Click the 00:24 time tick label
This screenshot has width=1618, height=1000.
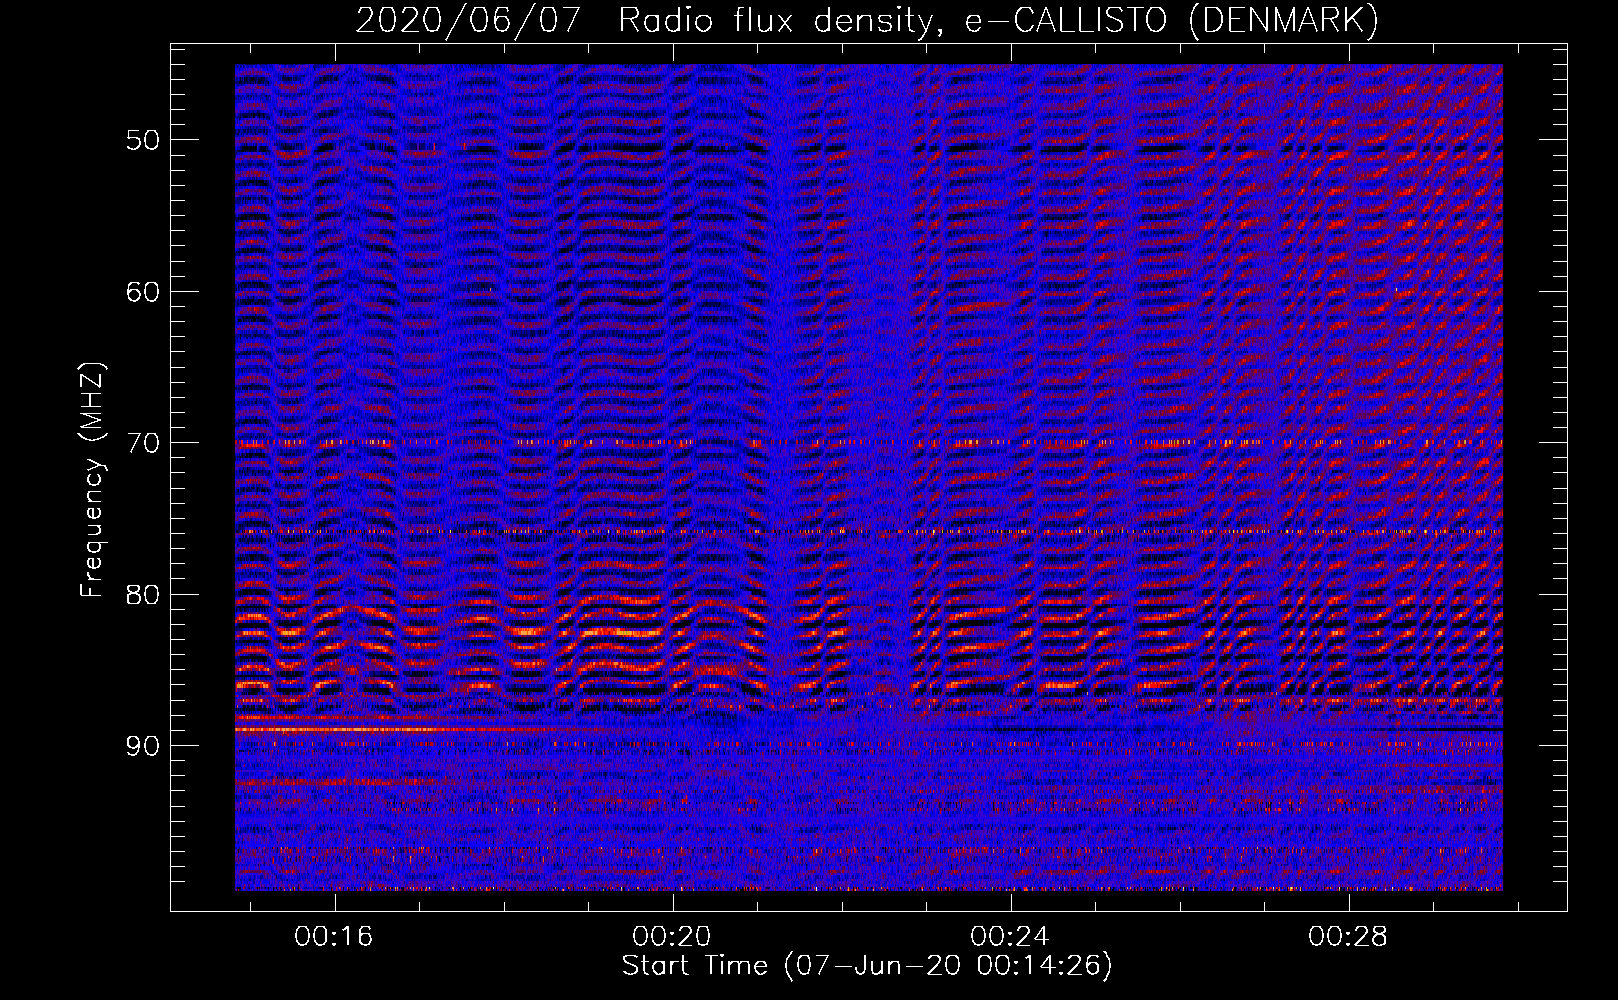(x=1010, y=936)
